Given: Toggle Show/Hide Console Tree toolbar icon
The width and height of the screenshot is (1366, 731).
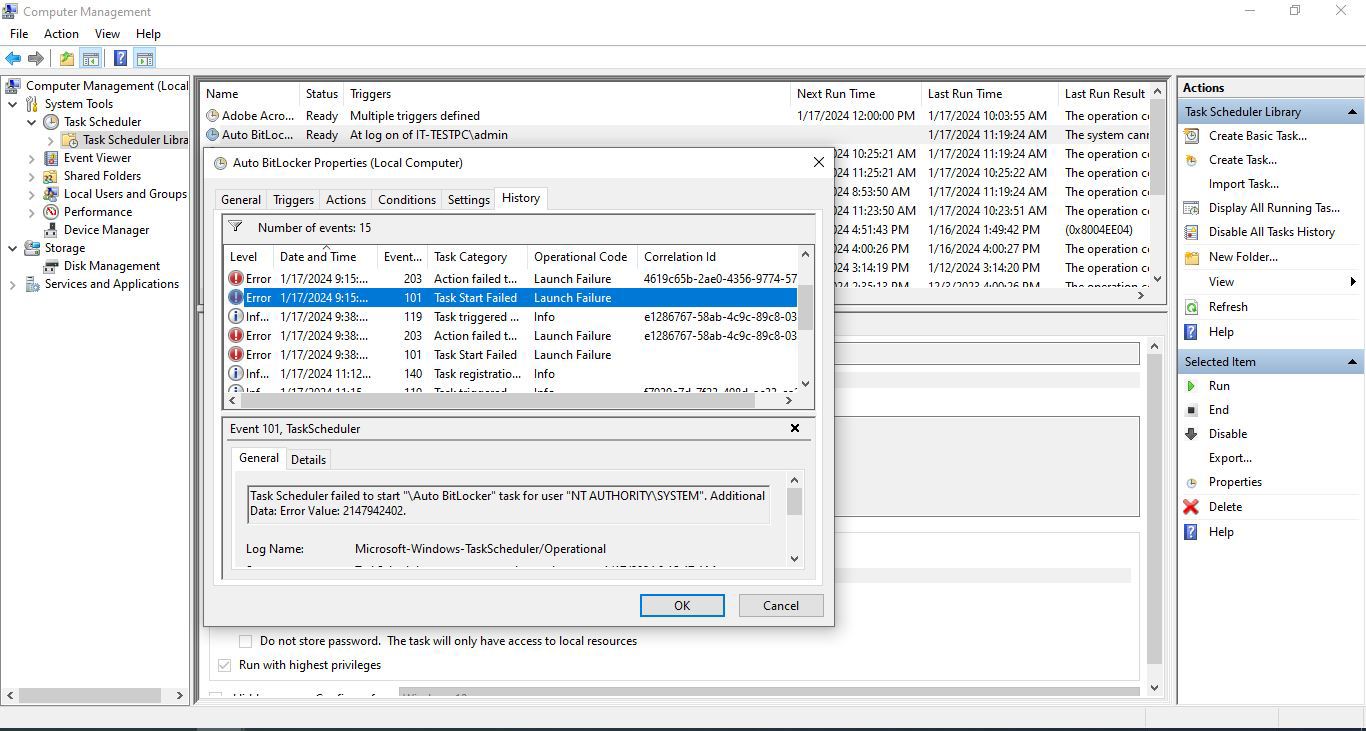Looking at the screenshot, I should [91, 59].
